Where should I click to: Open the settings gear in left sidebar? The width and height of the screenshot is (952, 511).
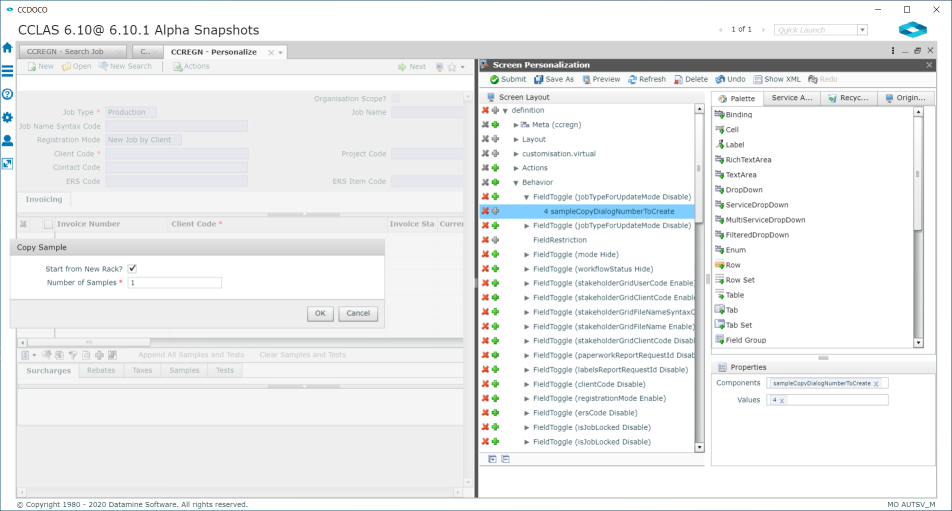(x=7, y=117)
